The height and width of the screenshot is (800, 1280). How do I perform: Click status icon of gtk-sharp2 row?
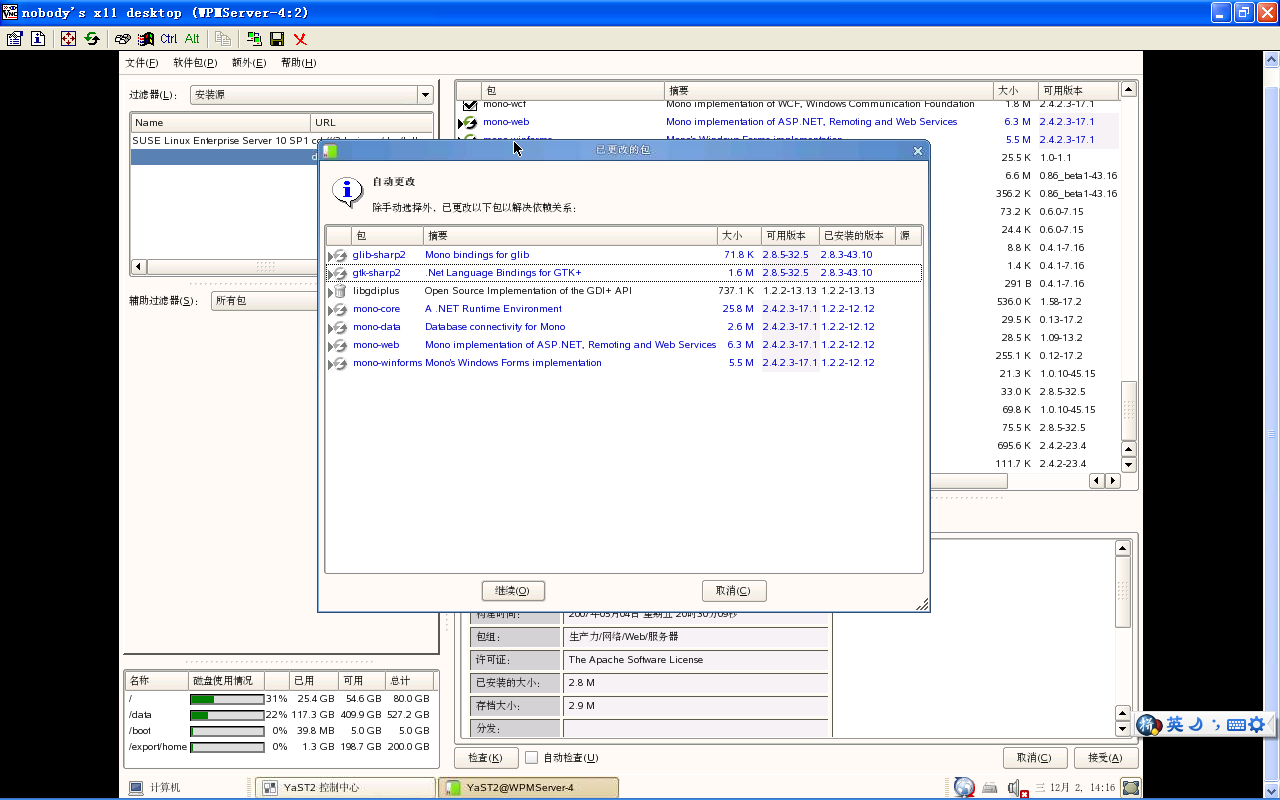339,273
